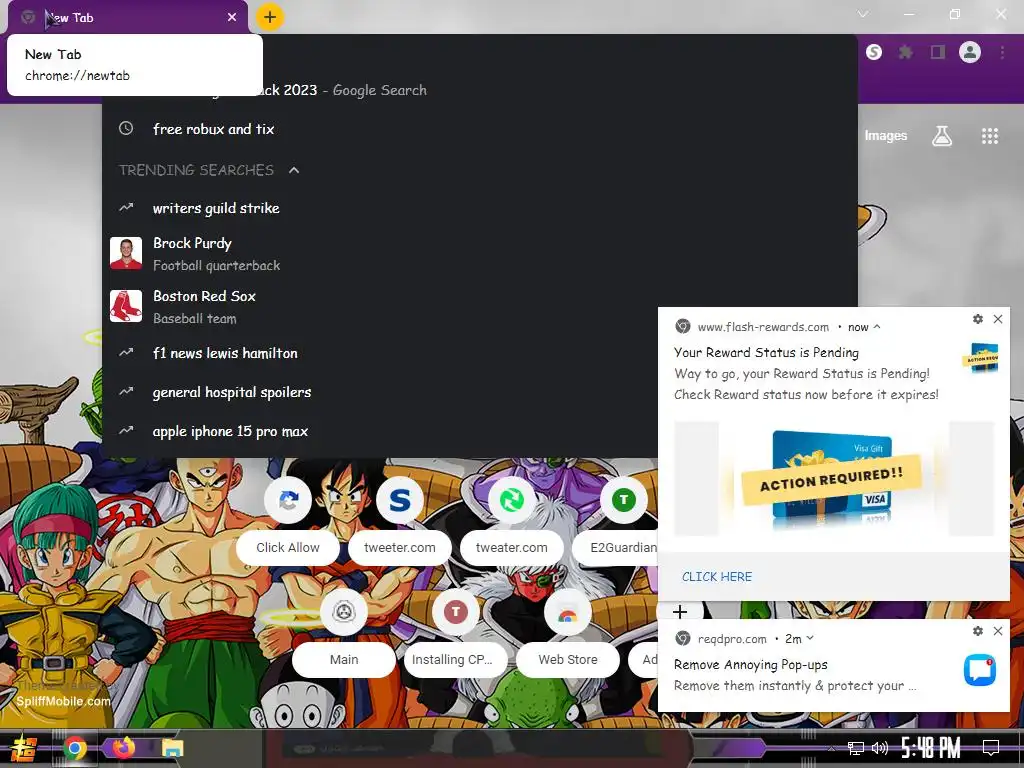Click the 5:48 PM taskbar clock
The height and width of the screenshot is (768, 1024).
click(931, 748)
